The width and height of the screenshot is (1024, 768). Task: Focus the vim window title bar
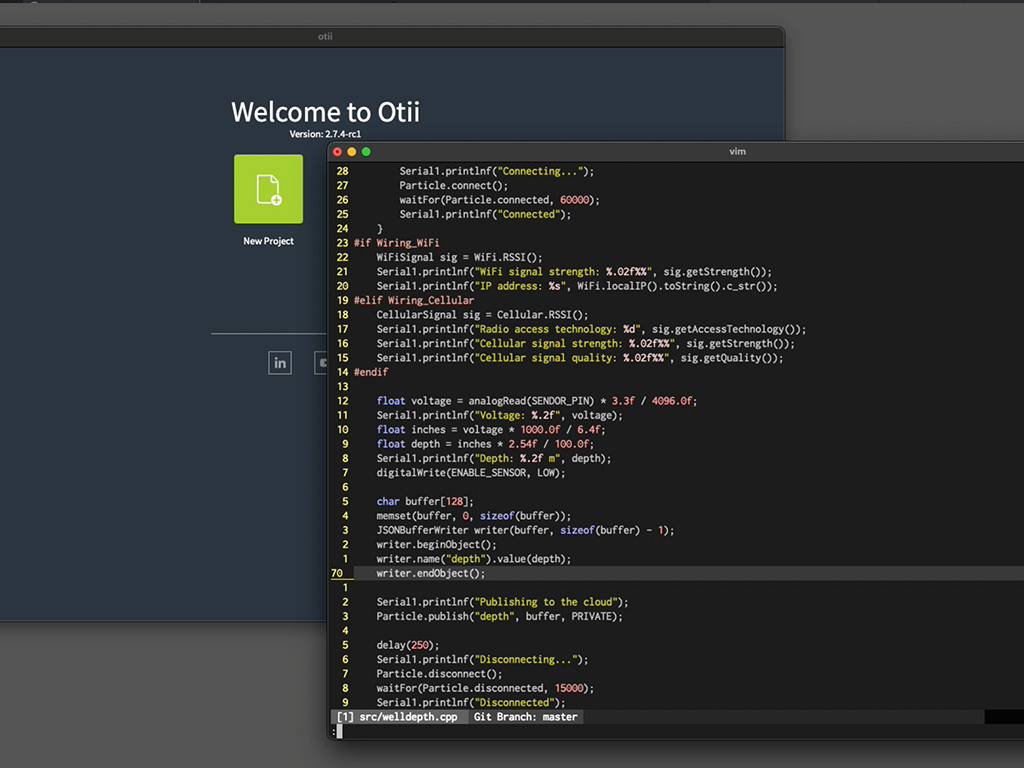[x=737, y=152]
